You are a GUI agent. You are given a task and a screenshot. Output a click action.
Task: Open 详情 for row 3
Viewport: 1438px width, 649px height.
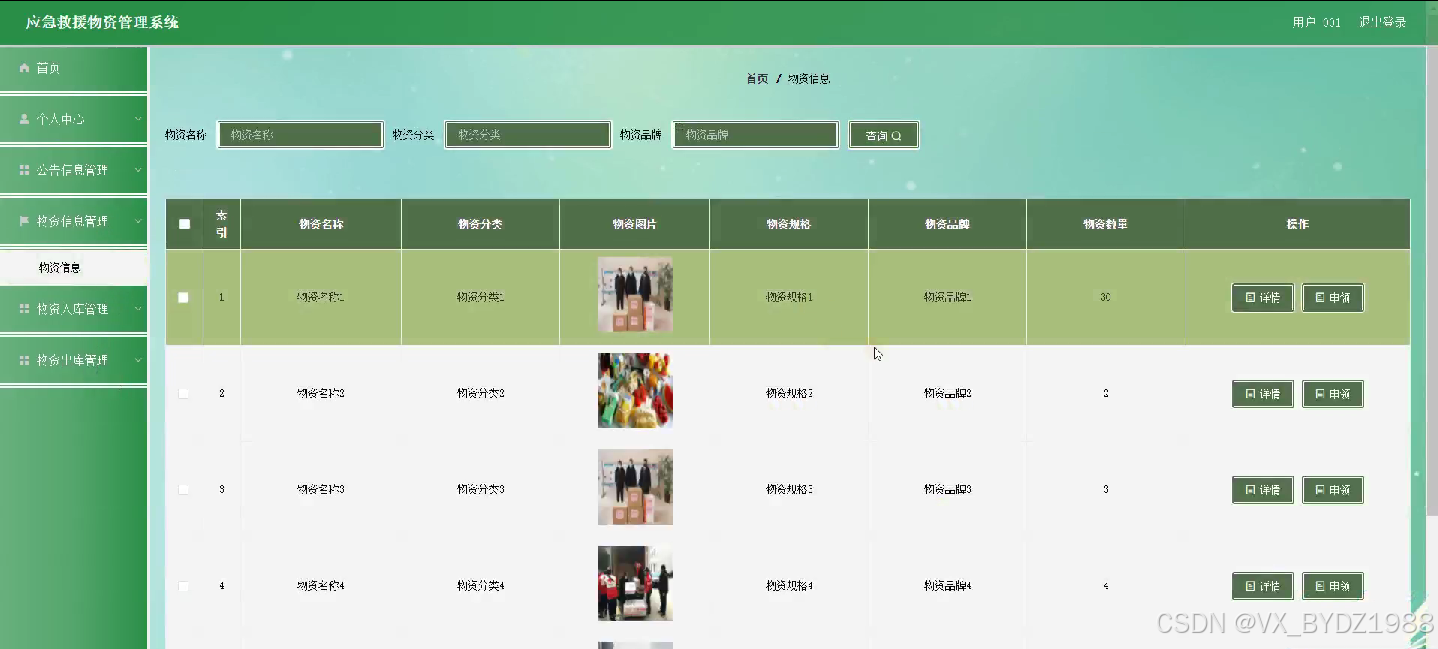tap(1262, 490)
